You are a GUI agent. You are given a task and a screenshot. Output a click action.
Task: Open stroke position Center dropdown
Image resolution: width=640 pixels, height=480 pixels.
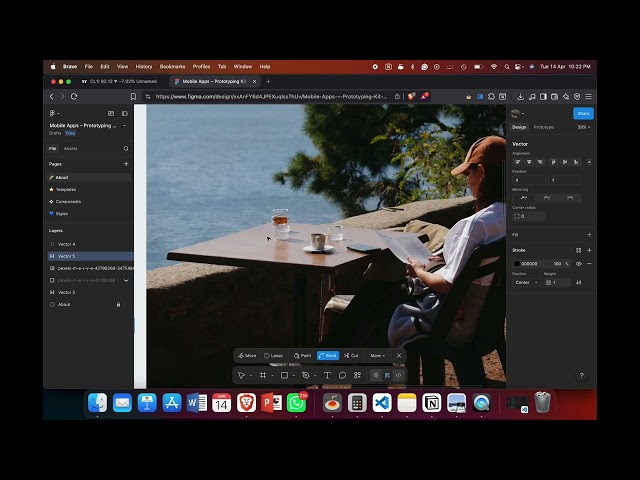click(x=527, y=282)
